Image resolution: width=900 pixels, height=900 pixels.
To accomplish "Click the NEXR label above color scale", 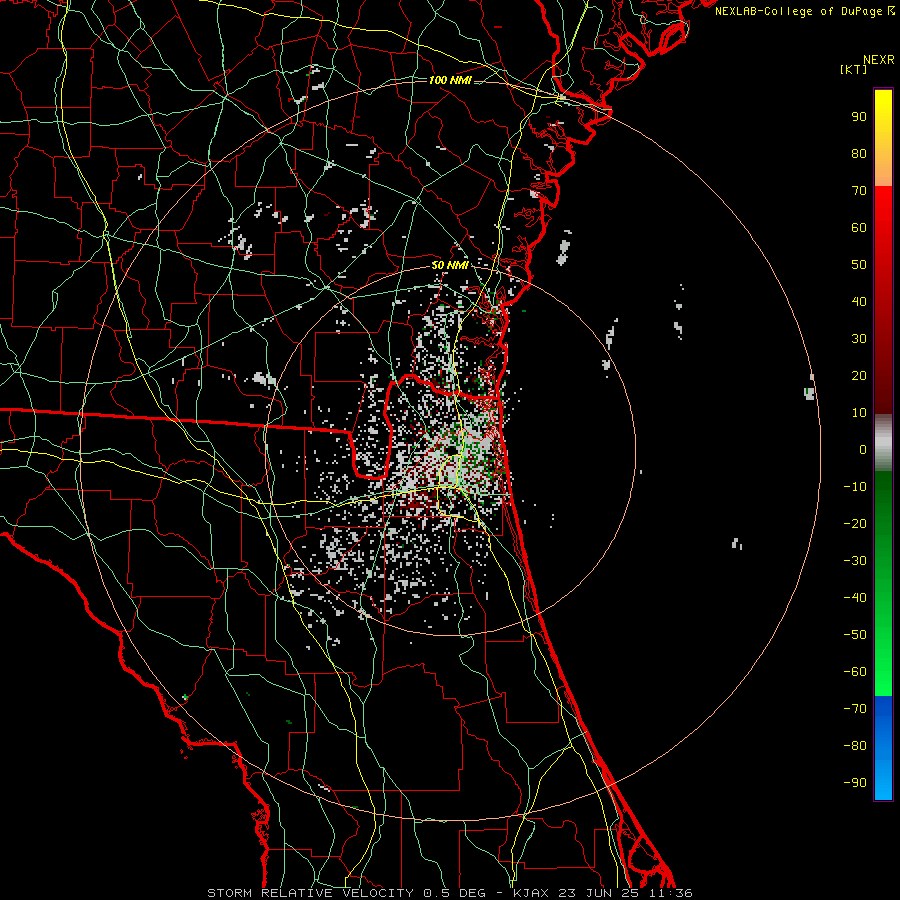I will [879, 60].
